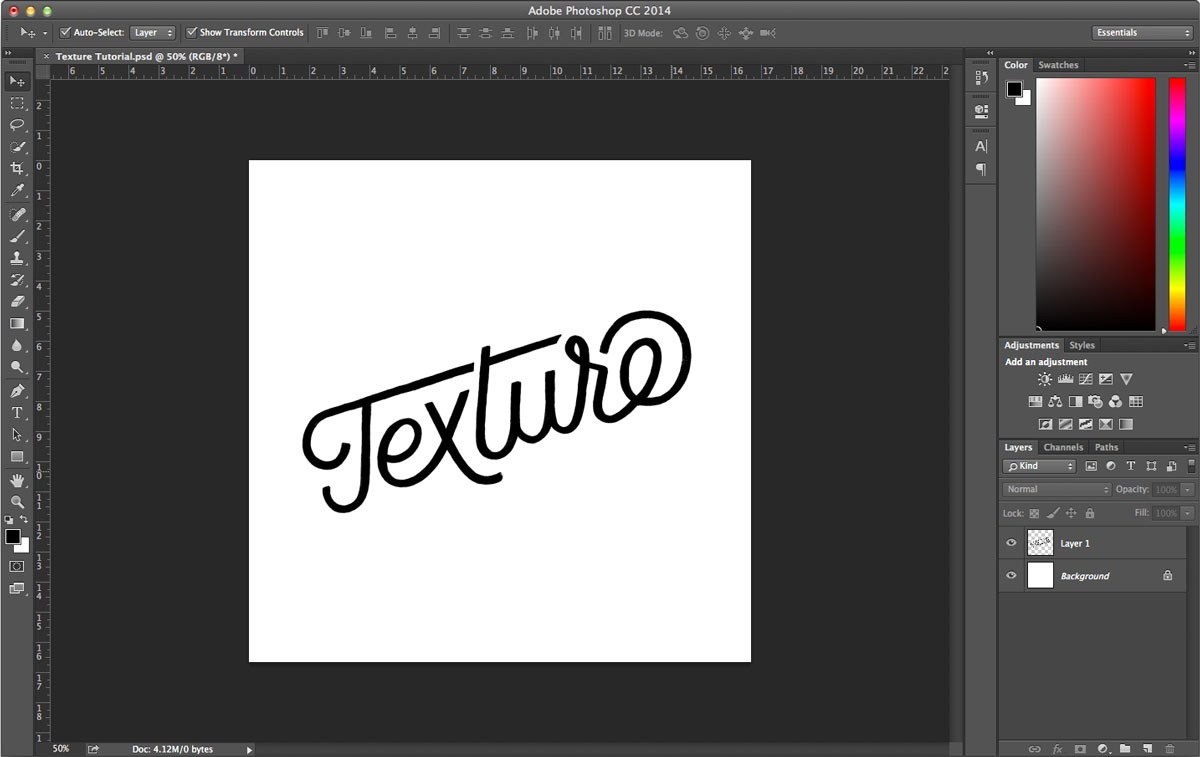Image resolution: width=1200 pixels, height=757 pixels.
Task: Click the Lock All padlock button
Action: [x=1089, y=513]
